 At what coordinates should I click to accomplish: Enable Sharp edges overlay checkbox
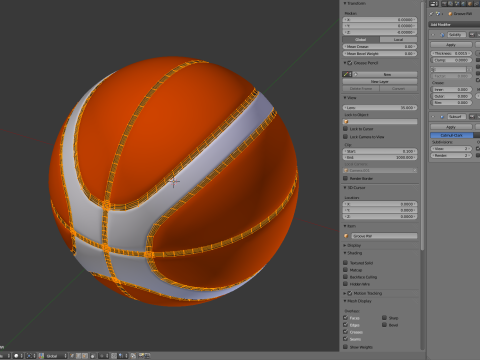pyautogui.click(x=384, y=318)
